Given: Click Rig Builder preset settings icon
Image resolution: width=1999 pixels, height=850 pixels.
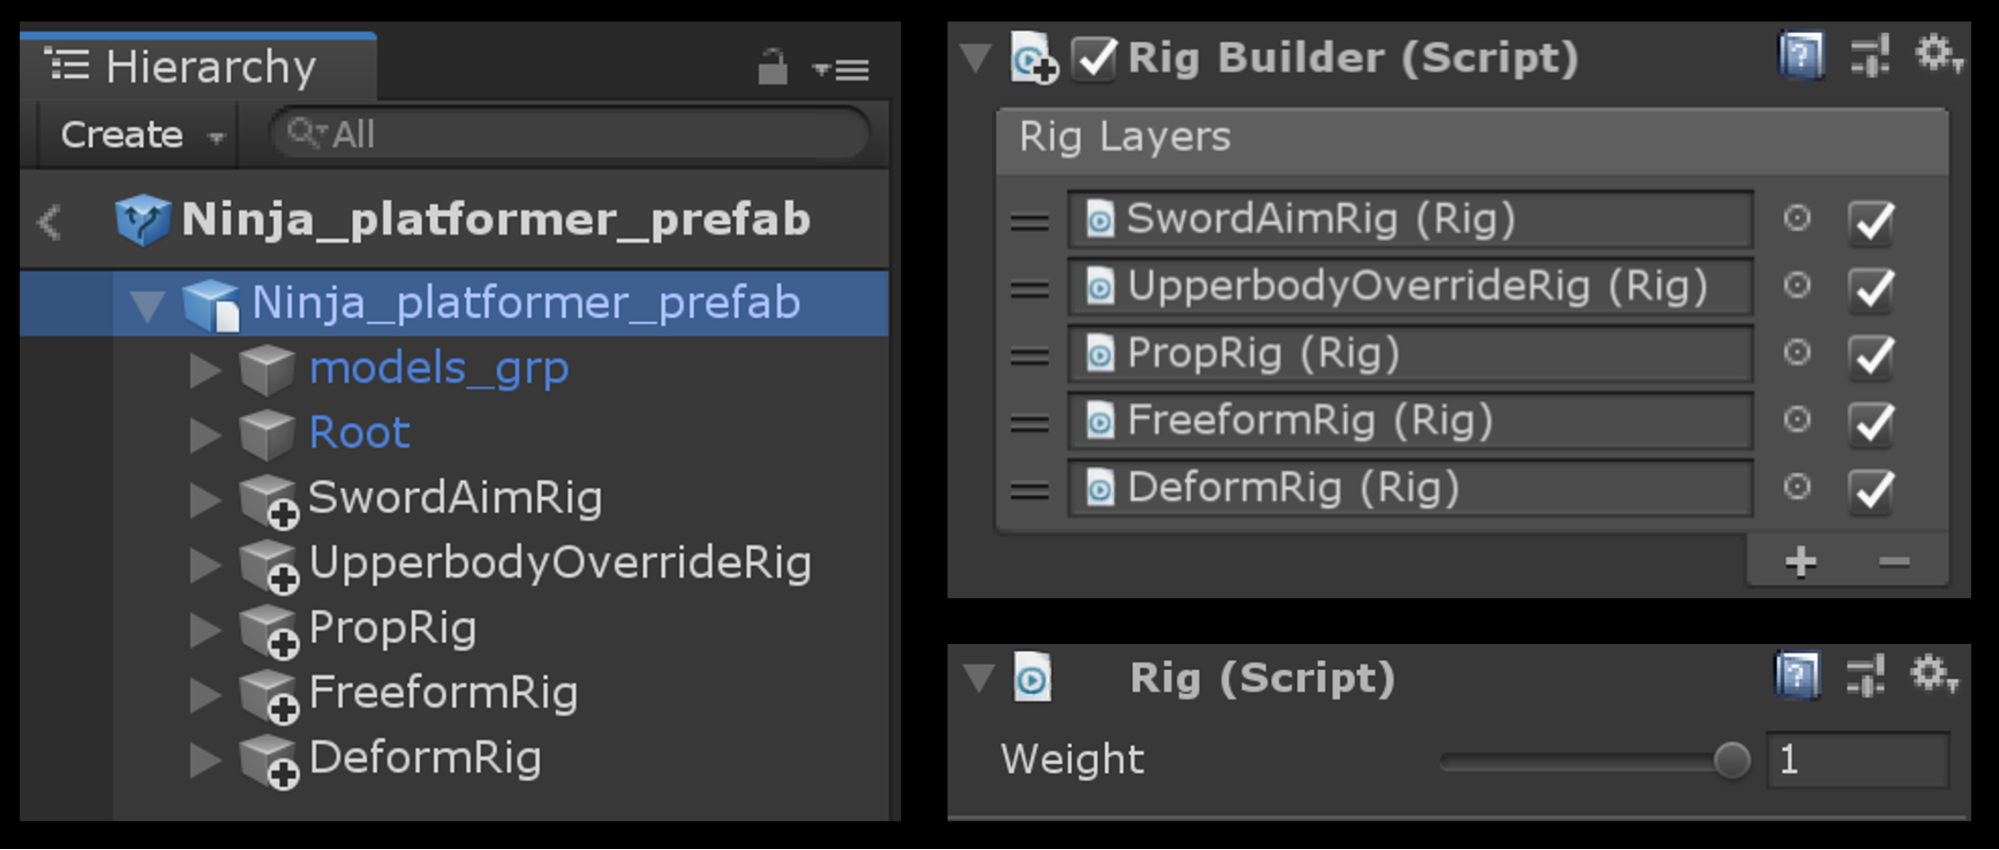Looking at the screenshot, I should click(1869, 56).
